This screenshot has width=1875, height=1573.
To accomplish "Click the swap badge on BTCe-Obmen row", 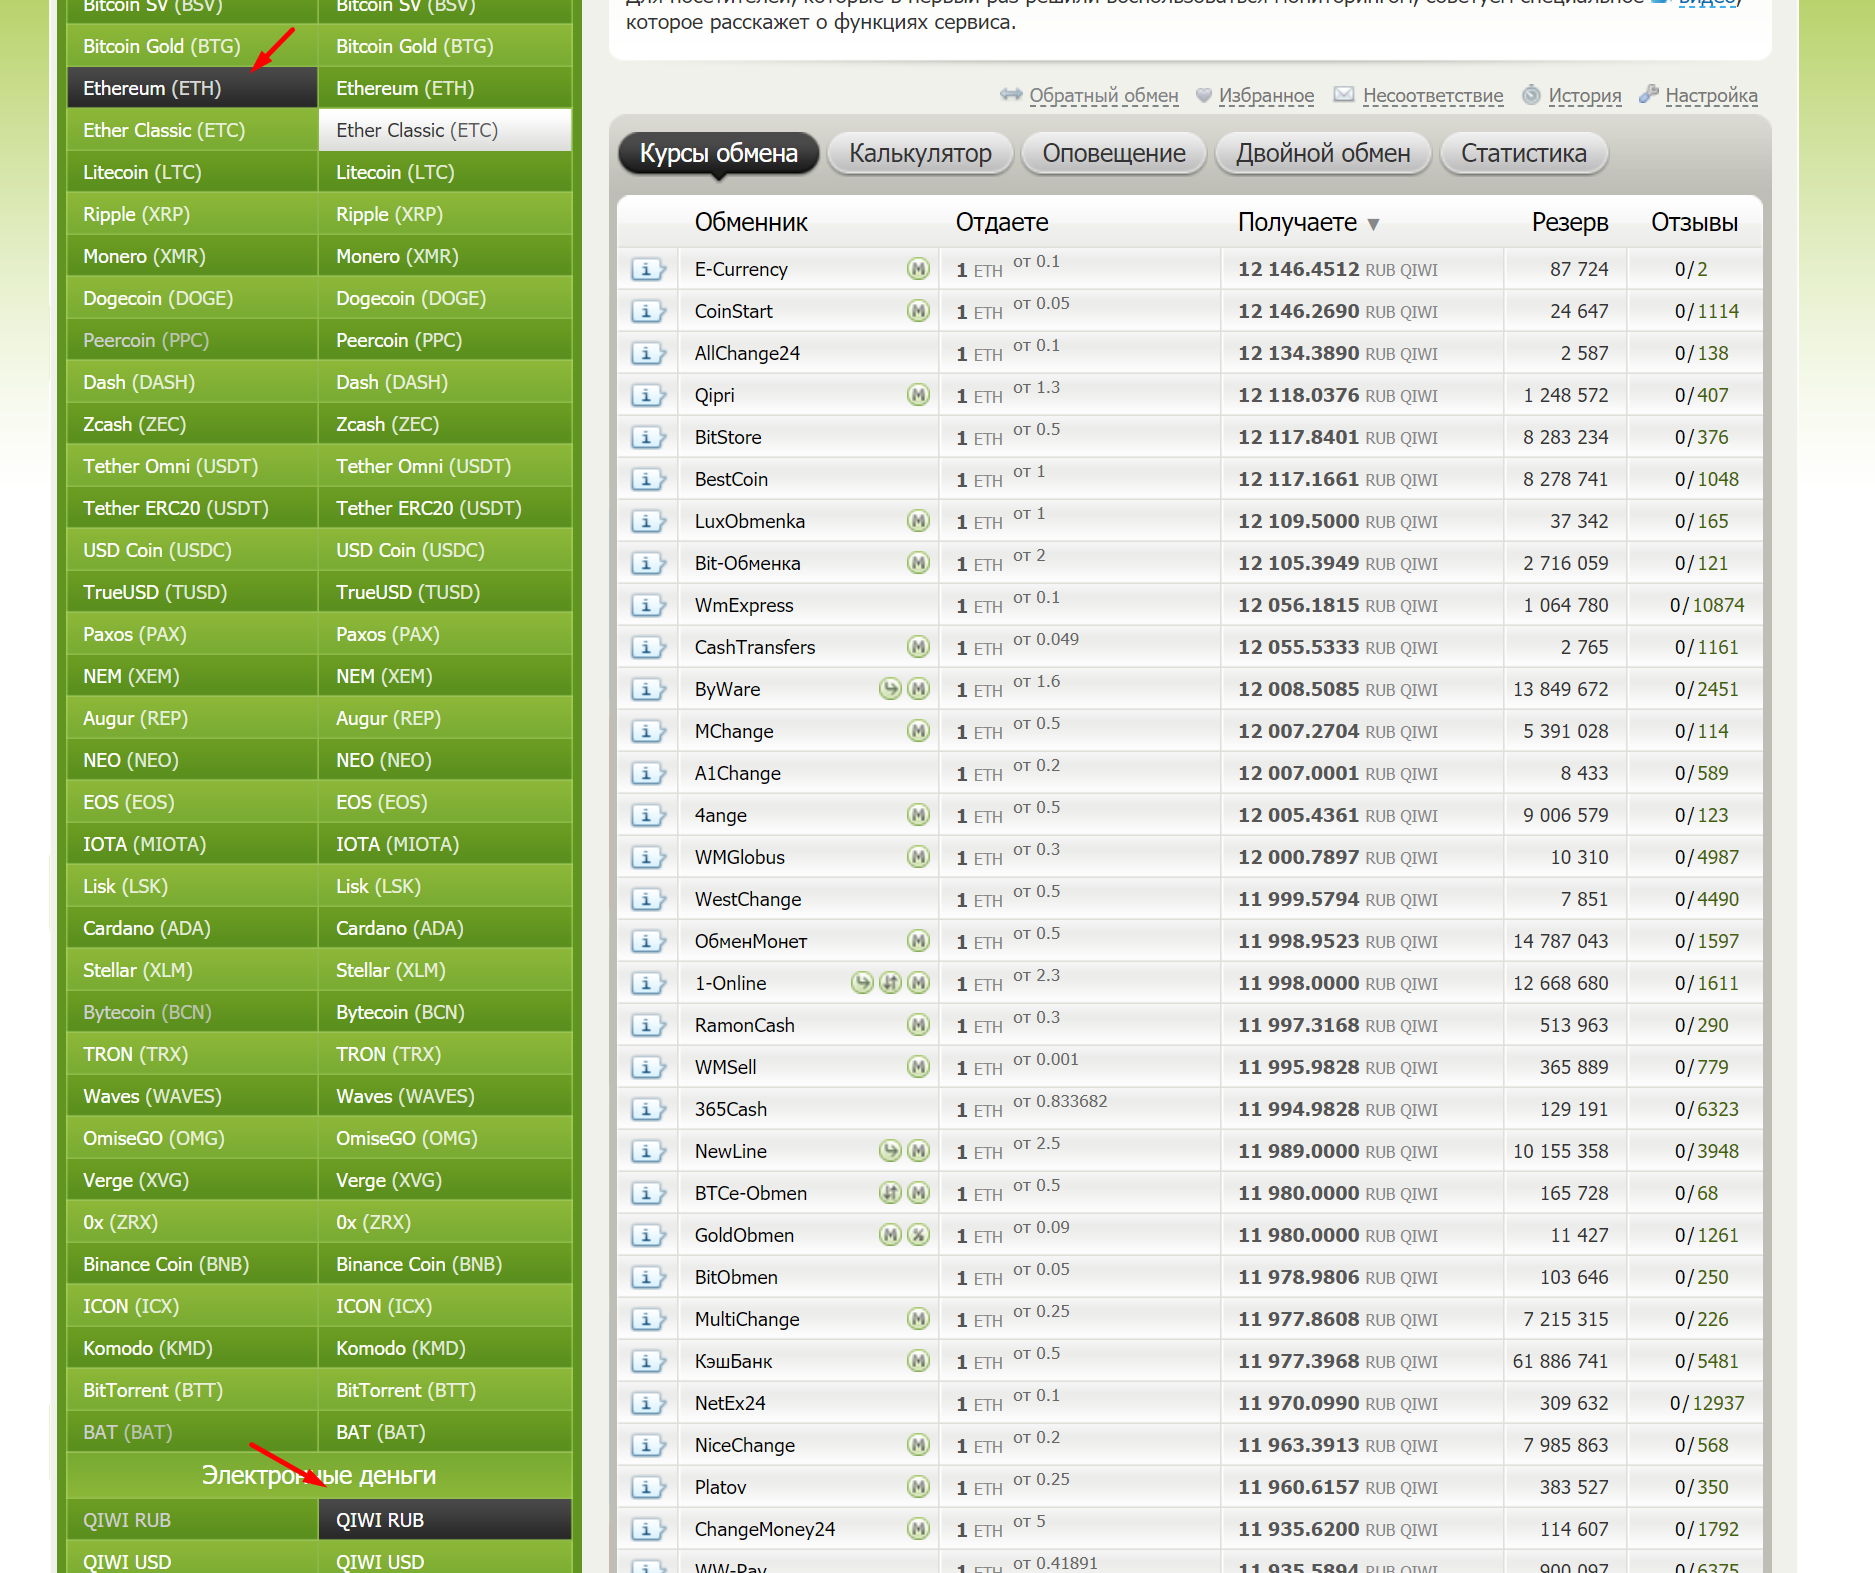I will click(890, 1193).
